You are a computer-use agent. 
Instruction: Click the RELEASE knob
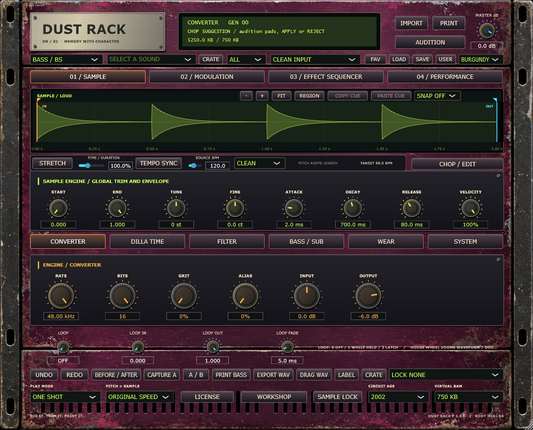point(412,208)
